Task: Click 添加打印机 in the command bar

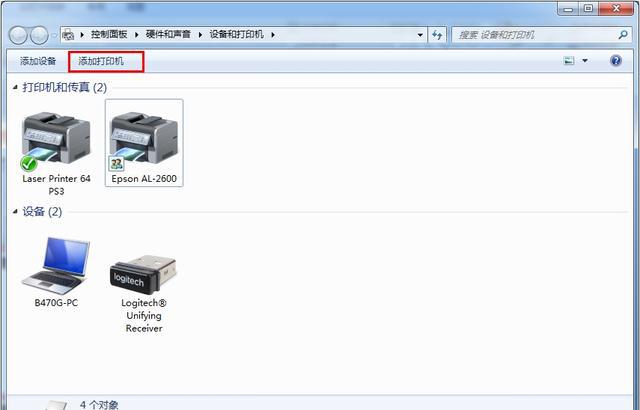Action: point(101,61)
